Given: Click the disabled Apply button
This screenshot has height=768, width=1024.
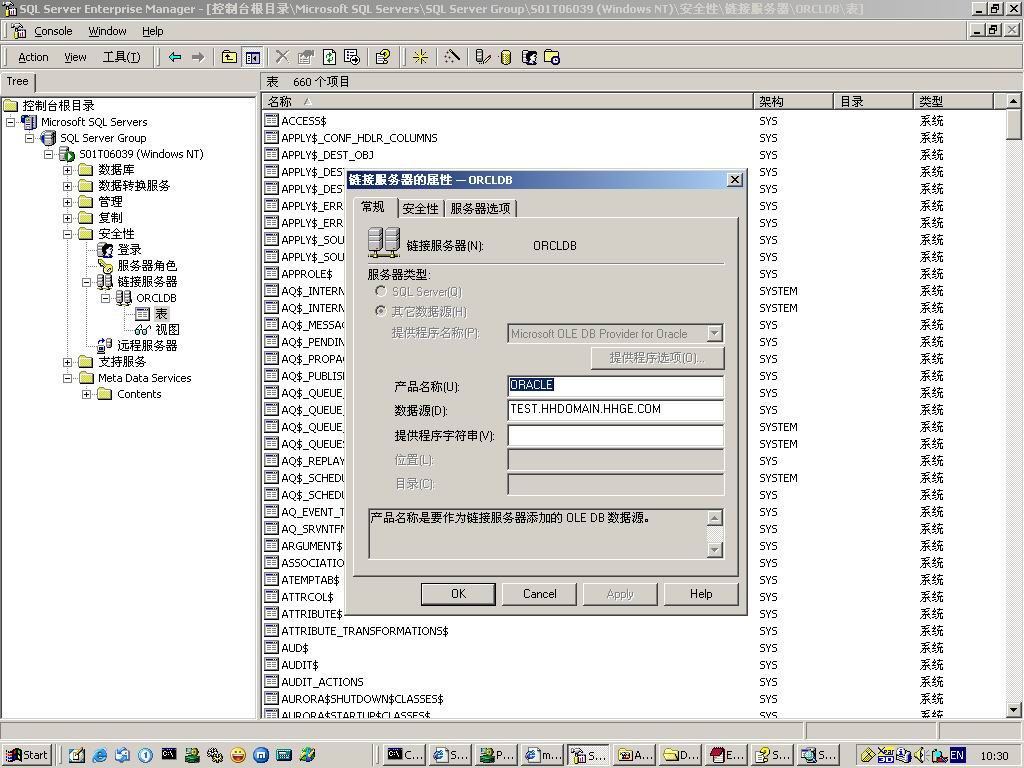Looking at the screenshot, I should [620, 594].
